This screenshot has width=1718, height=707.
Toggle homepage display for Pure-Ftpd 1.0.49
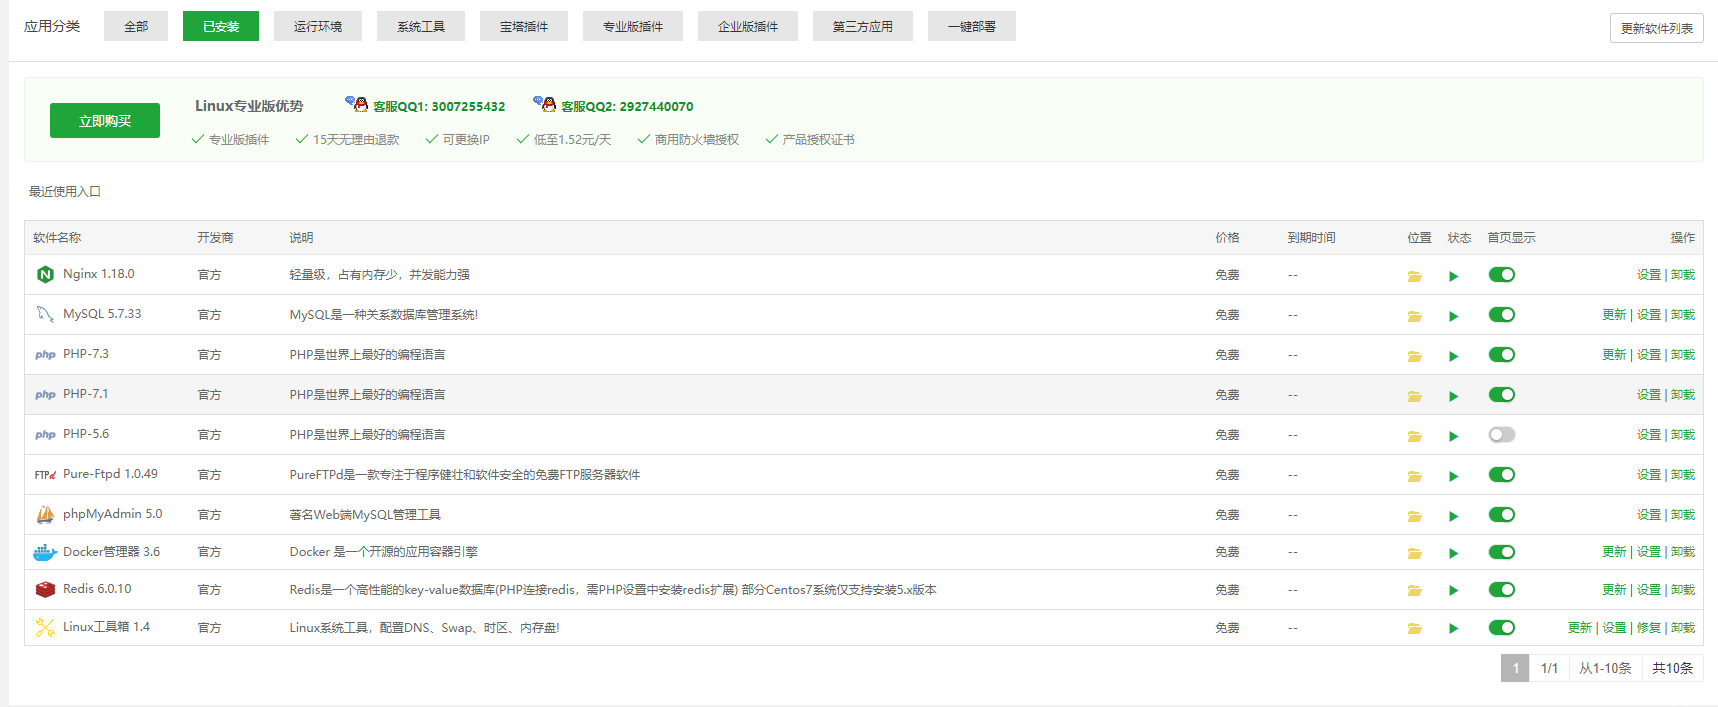(1502, 474)
